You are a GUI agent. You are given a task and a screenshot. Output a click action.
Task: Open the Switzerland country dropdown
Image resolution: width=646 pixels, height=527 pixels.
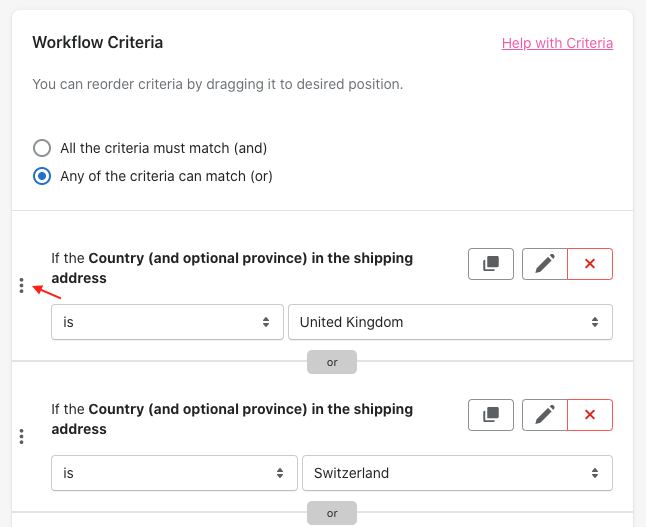pyautogui.click(x=457, y=473)
